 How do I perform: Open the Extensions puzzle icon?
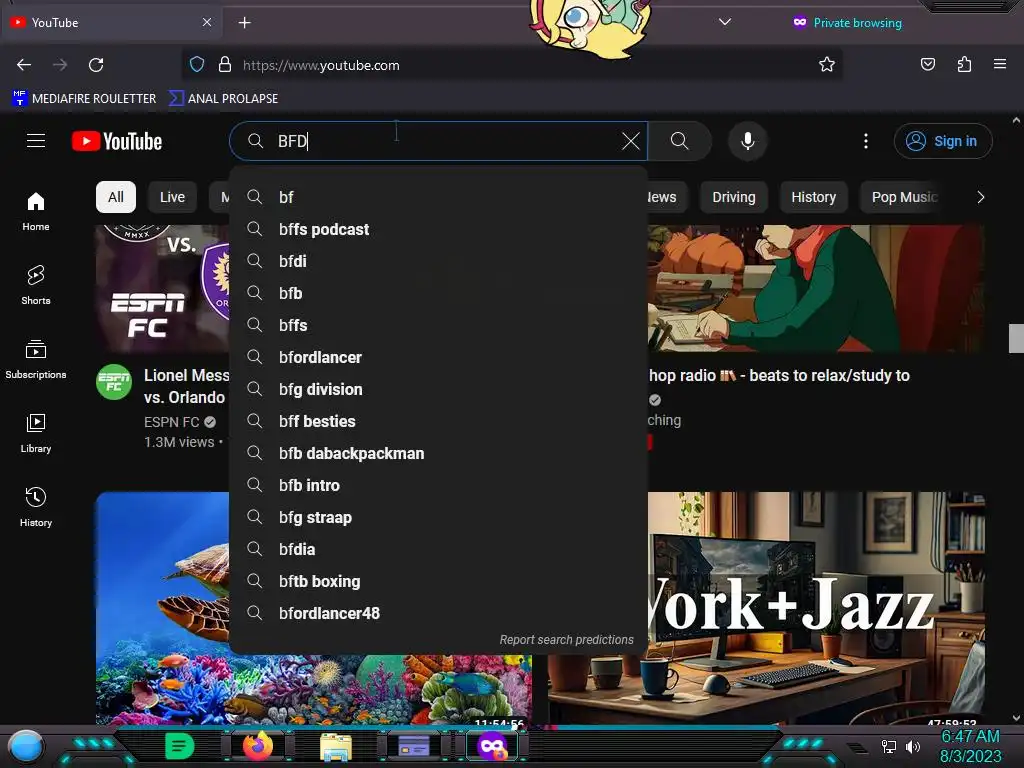pyautogui.click(x=964, y=65)
